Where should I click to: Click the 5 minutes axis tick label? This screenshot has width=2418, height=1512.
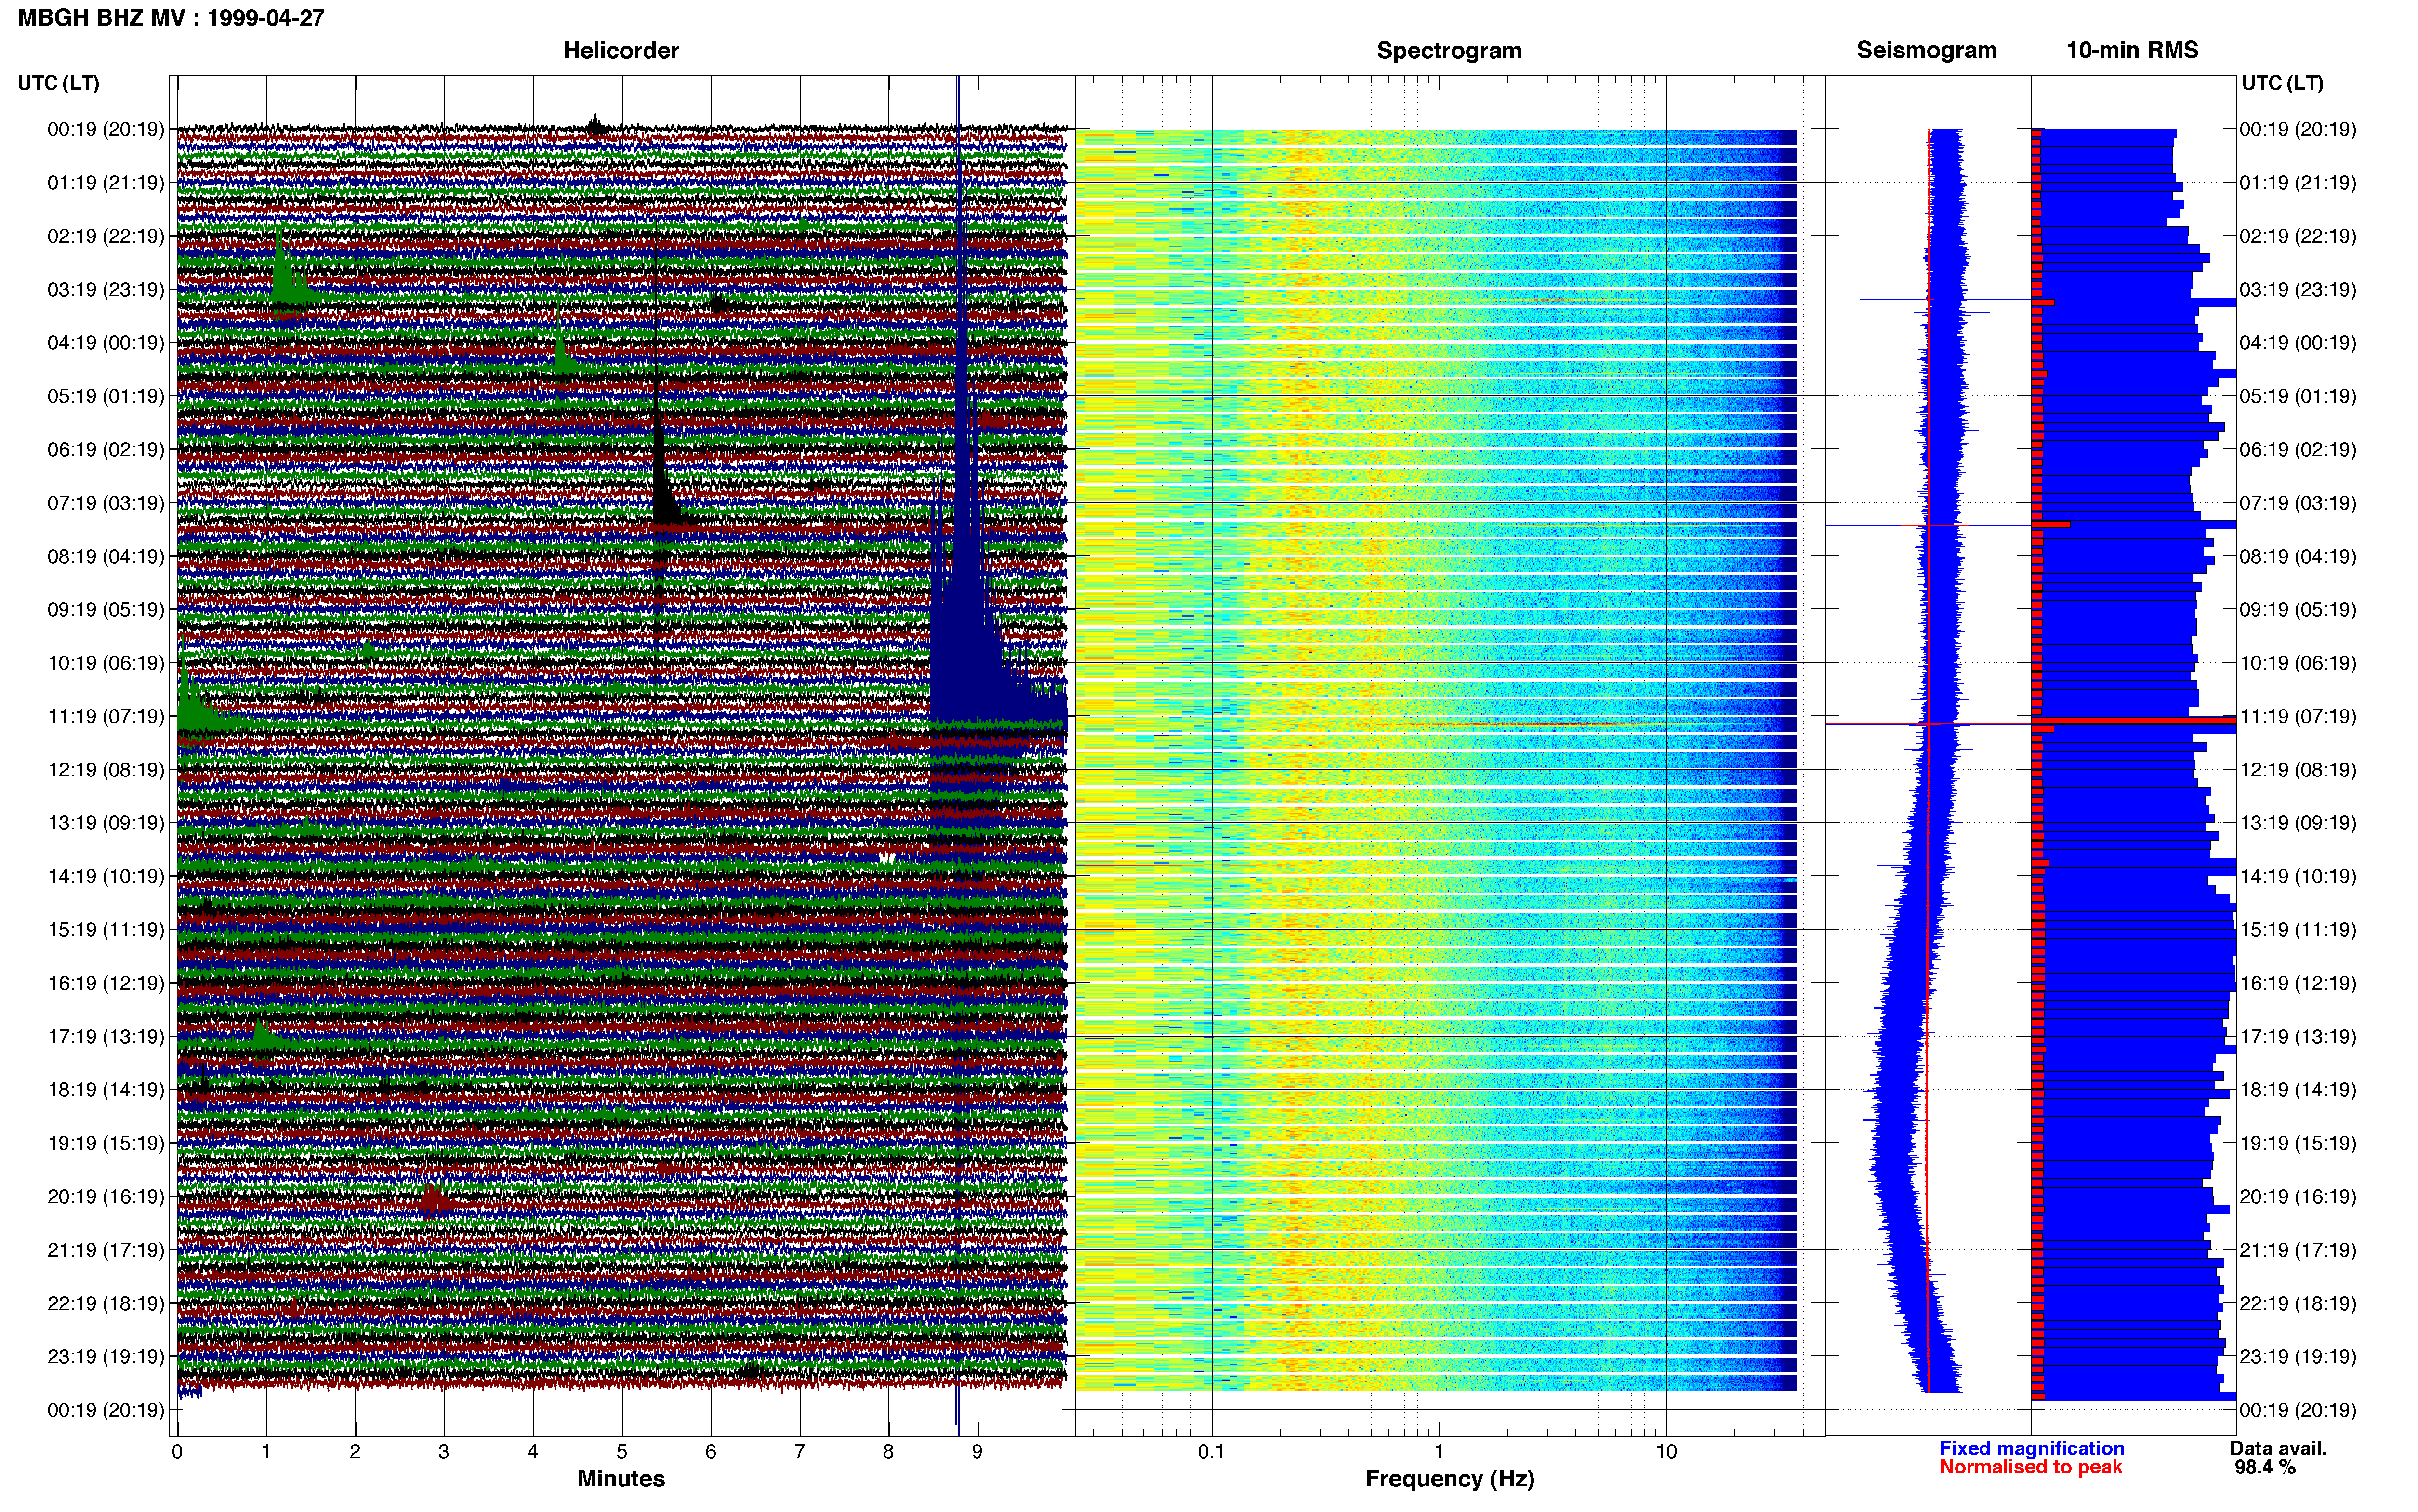tap(622, 1452)
